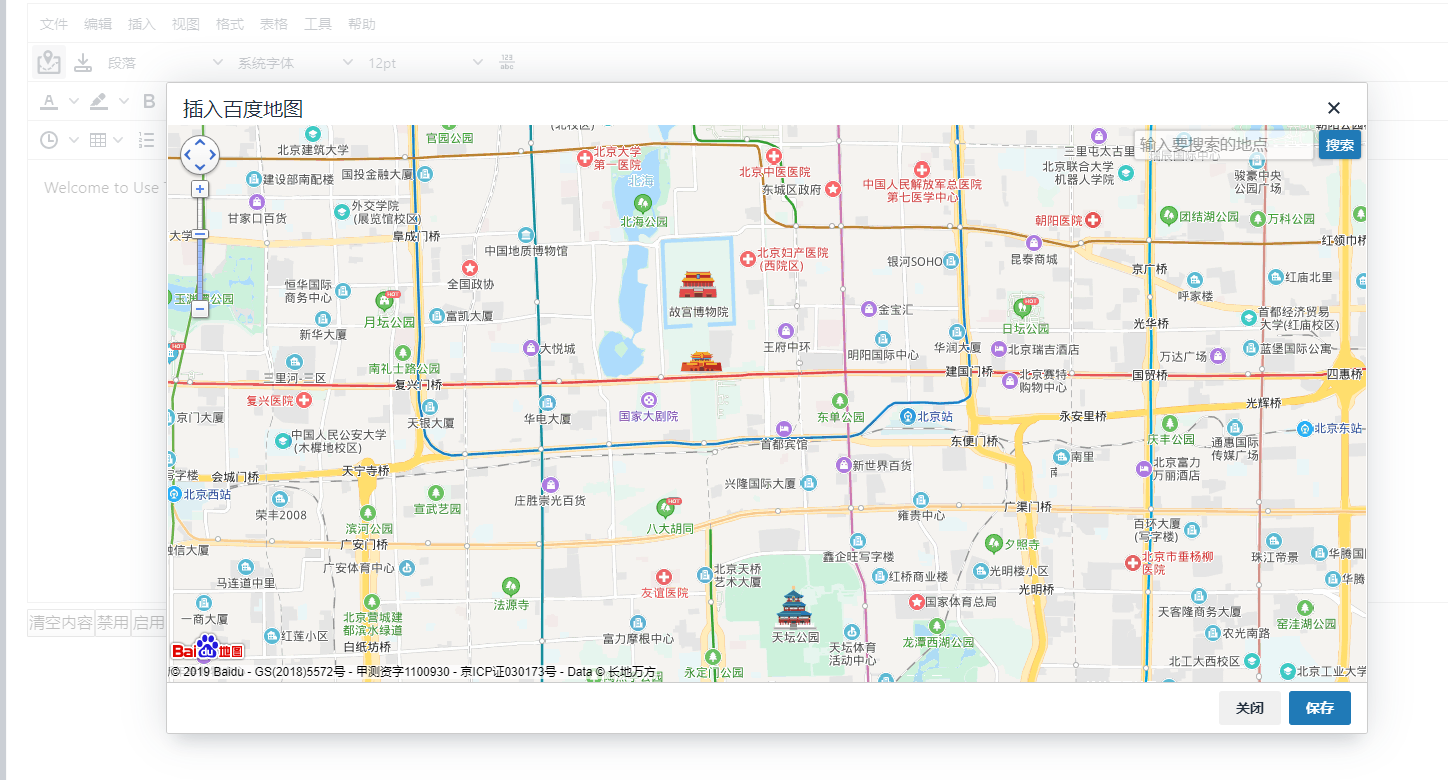Image resolution: width=1448 pixels, height=780 pixels.
Task: Click the 保存 save button
Action: pyautogui.click(x=1319, y=708)
